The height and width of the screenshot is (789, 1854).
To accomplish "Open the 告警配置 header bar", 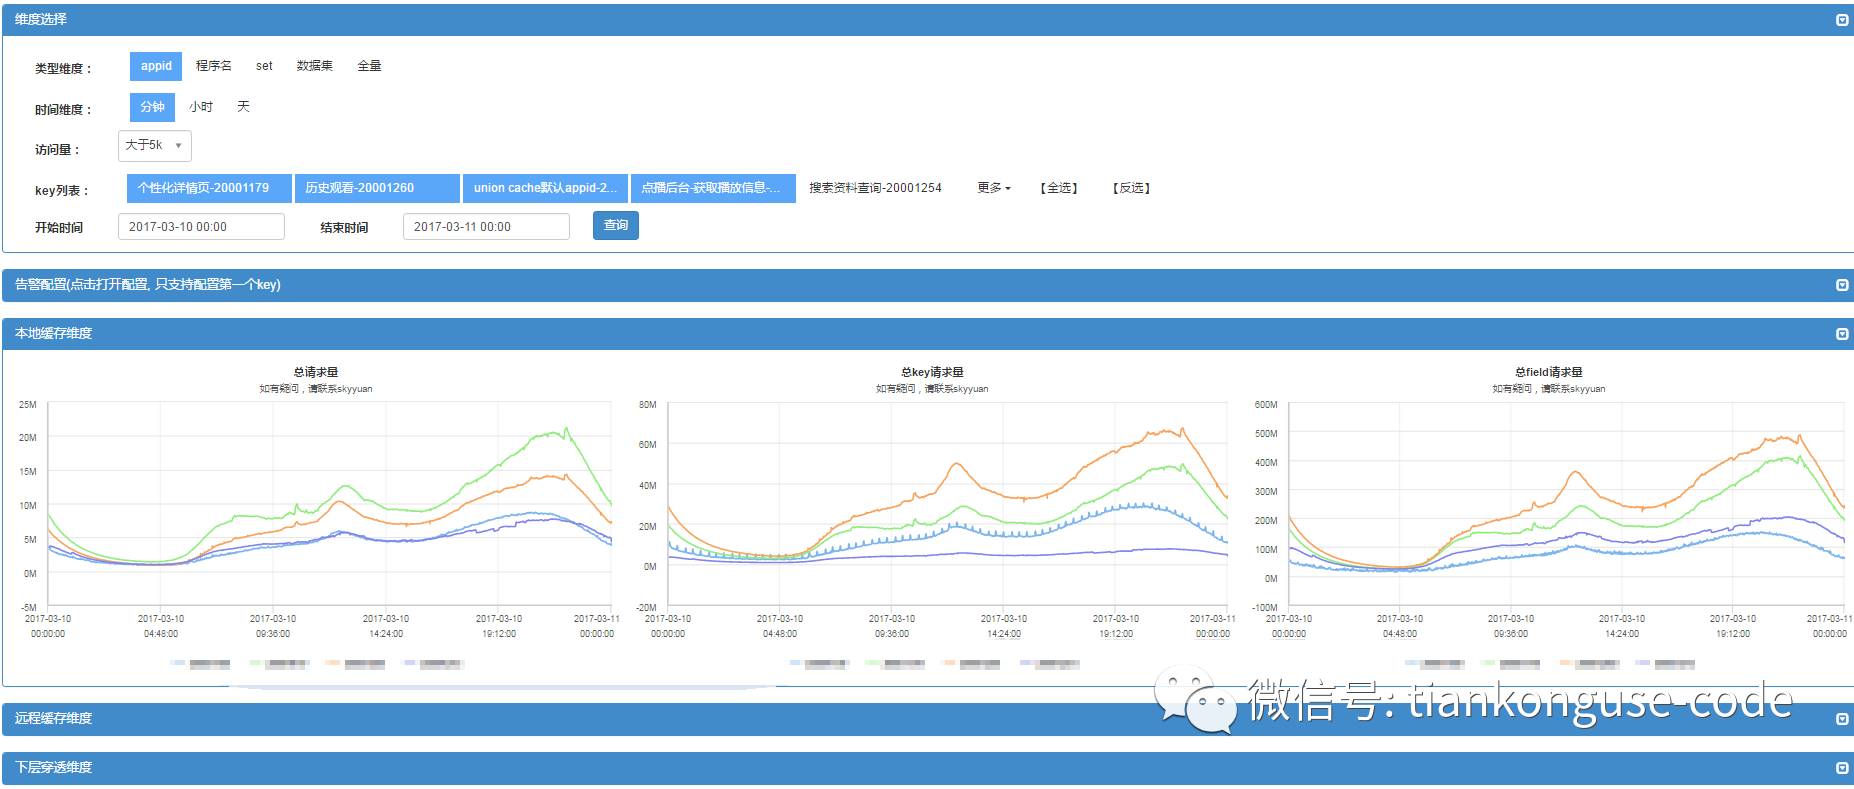I will [x=927, y=285].
